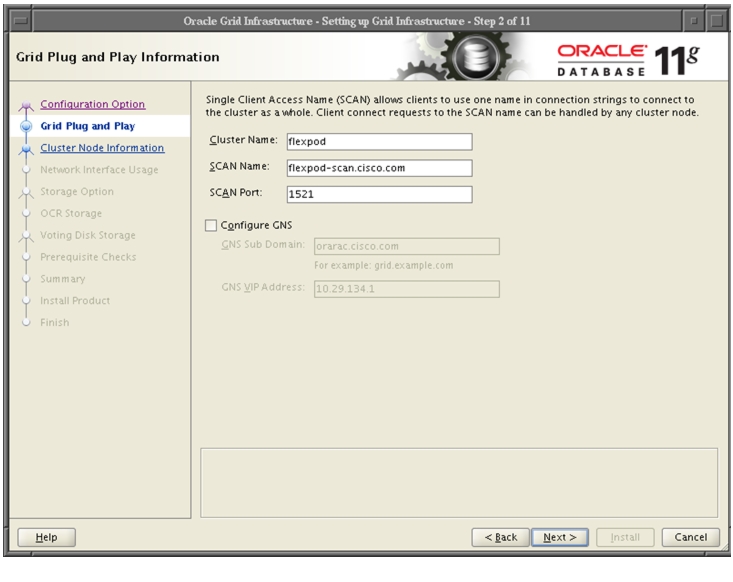The image size is (733, 582).
Task: Click the SCAN Port label
Action: 236,193
